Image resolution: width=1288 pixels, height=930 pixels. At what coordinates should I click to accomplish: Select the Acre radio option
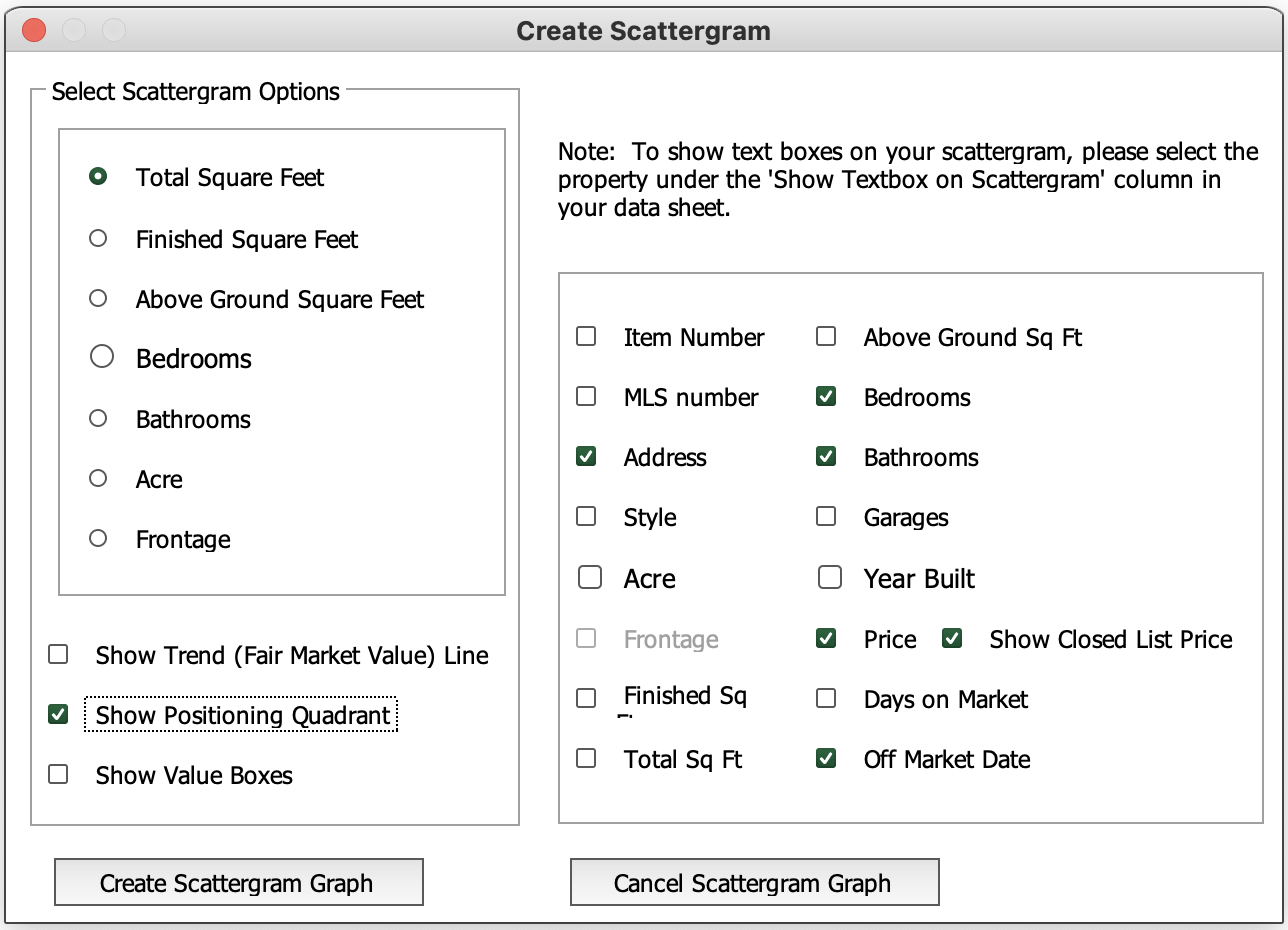pos(98,479)
